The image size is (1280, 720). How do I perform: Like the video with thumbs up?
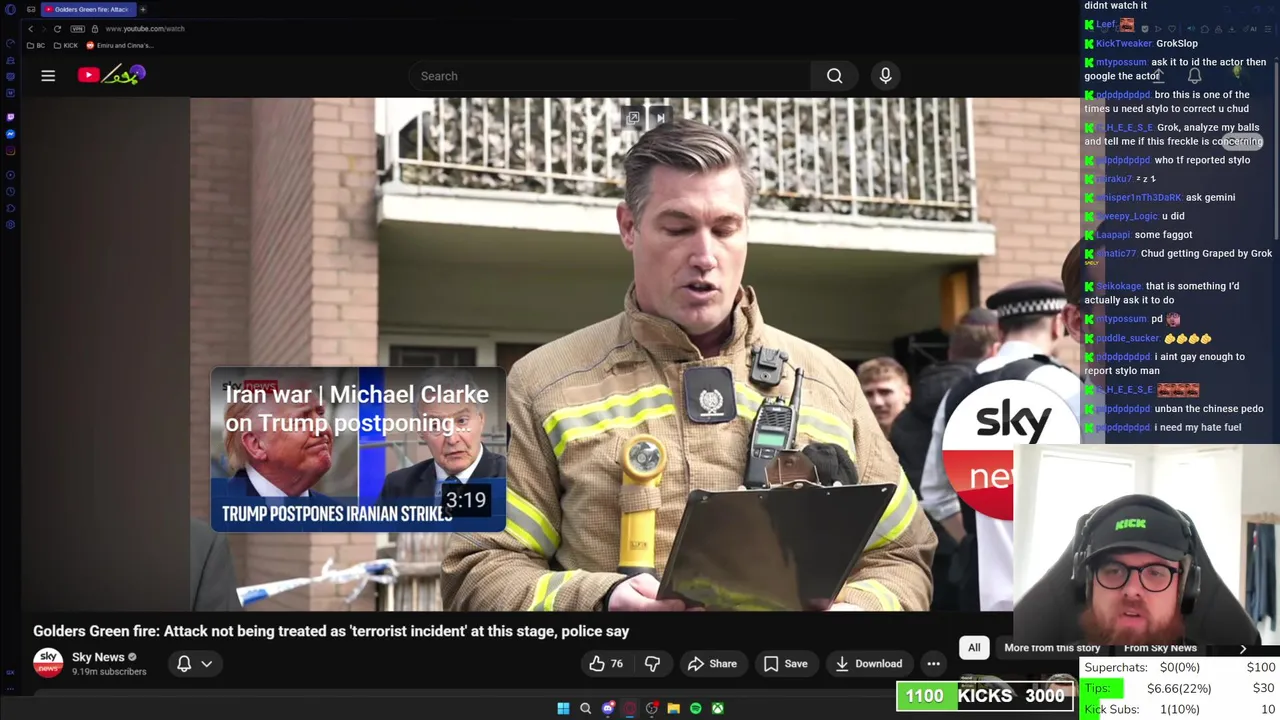coord(605,663)
